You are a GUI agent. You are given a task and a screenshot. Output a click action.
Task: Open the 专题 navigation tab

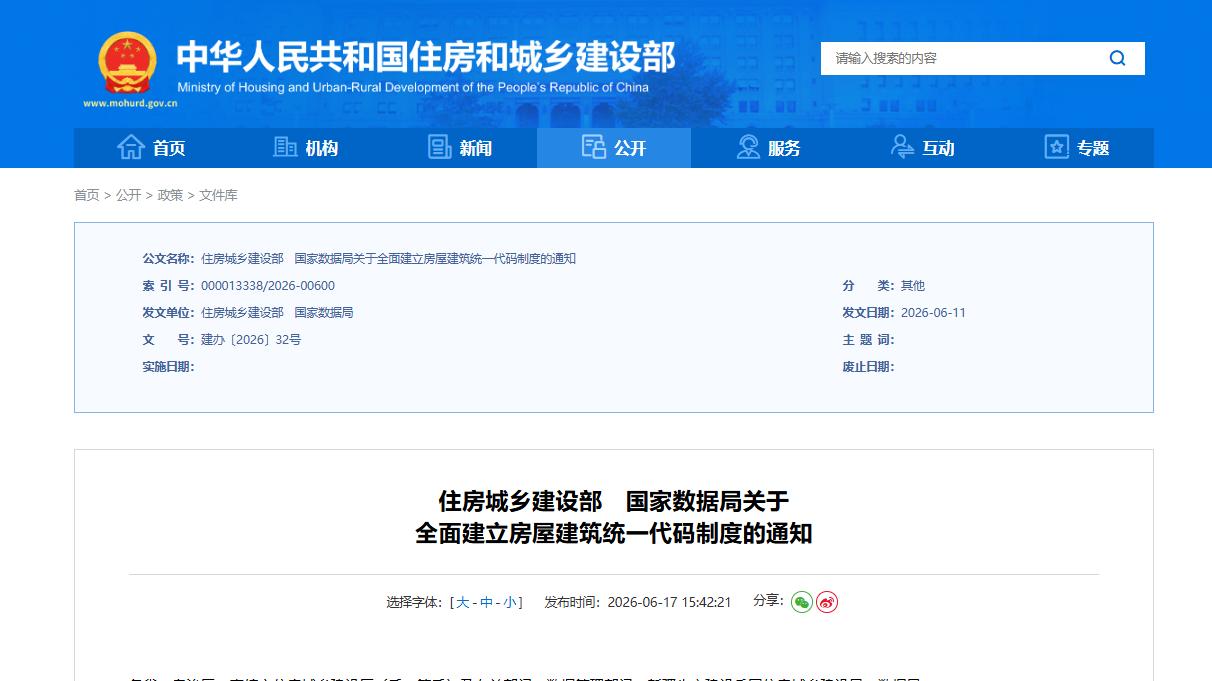coord(1077,148)
